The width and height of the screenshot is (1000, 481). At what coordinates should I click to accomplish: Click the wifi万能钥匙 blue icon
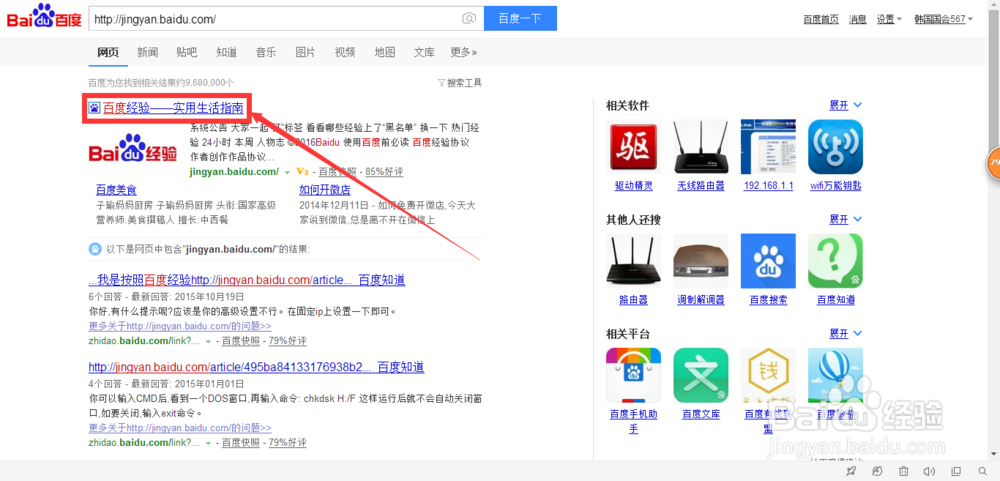click(x=835, y=147)
